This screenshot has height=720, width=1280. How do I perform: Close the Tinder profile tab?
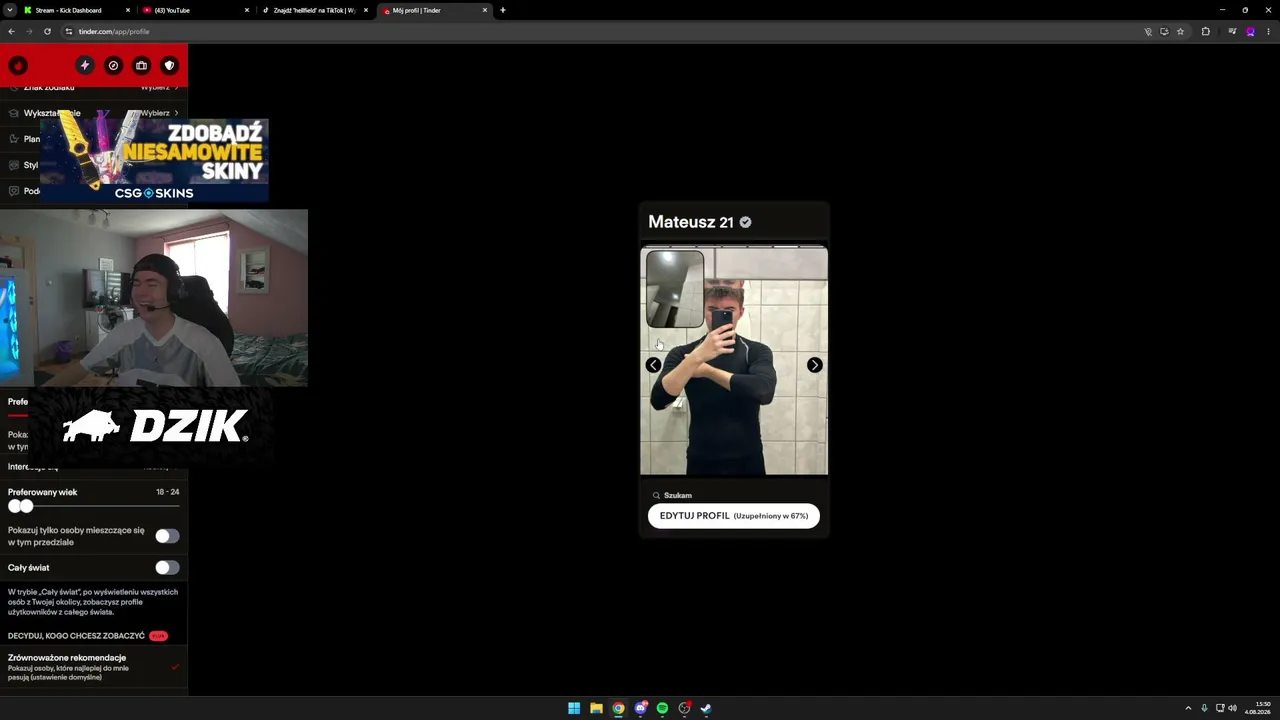[x=485, y=10]
